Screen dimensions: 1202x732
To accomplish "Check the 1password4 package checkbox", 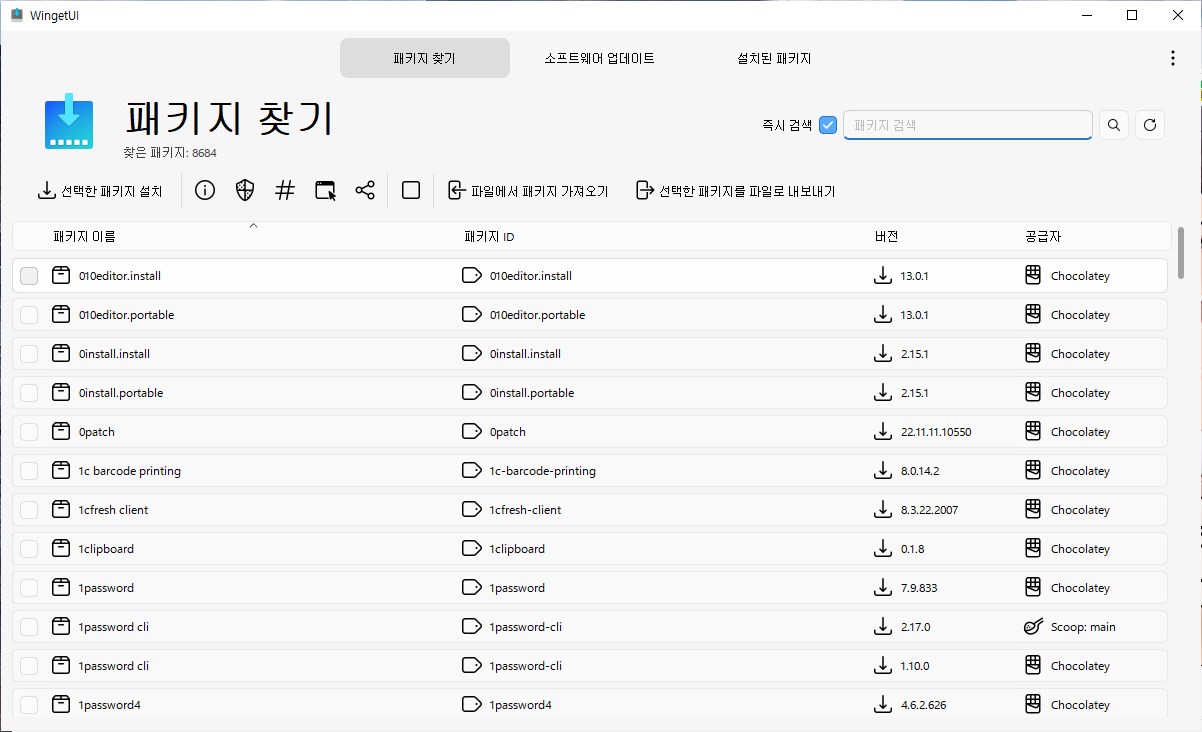I will [x=28, y=704].
